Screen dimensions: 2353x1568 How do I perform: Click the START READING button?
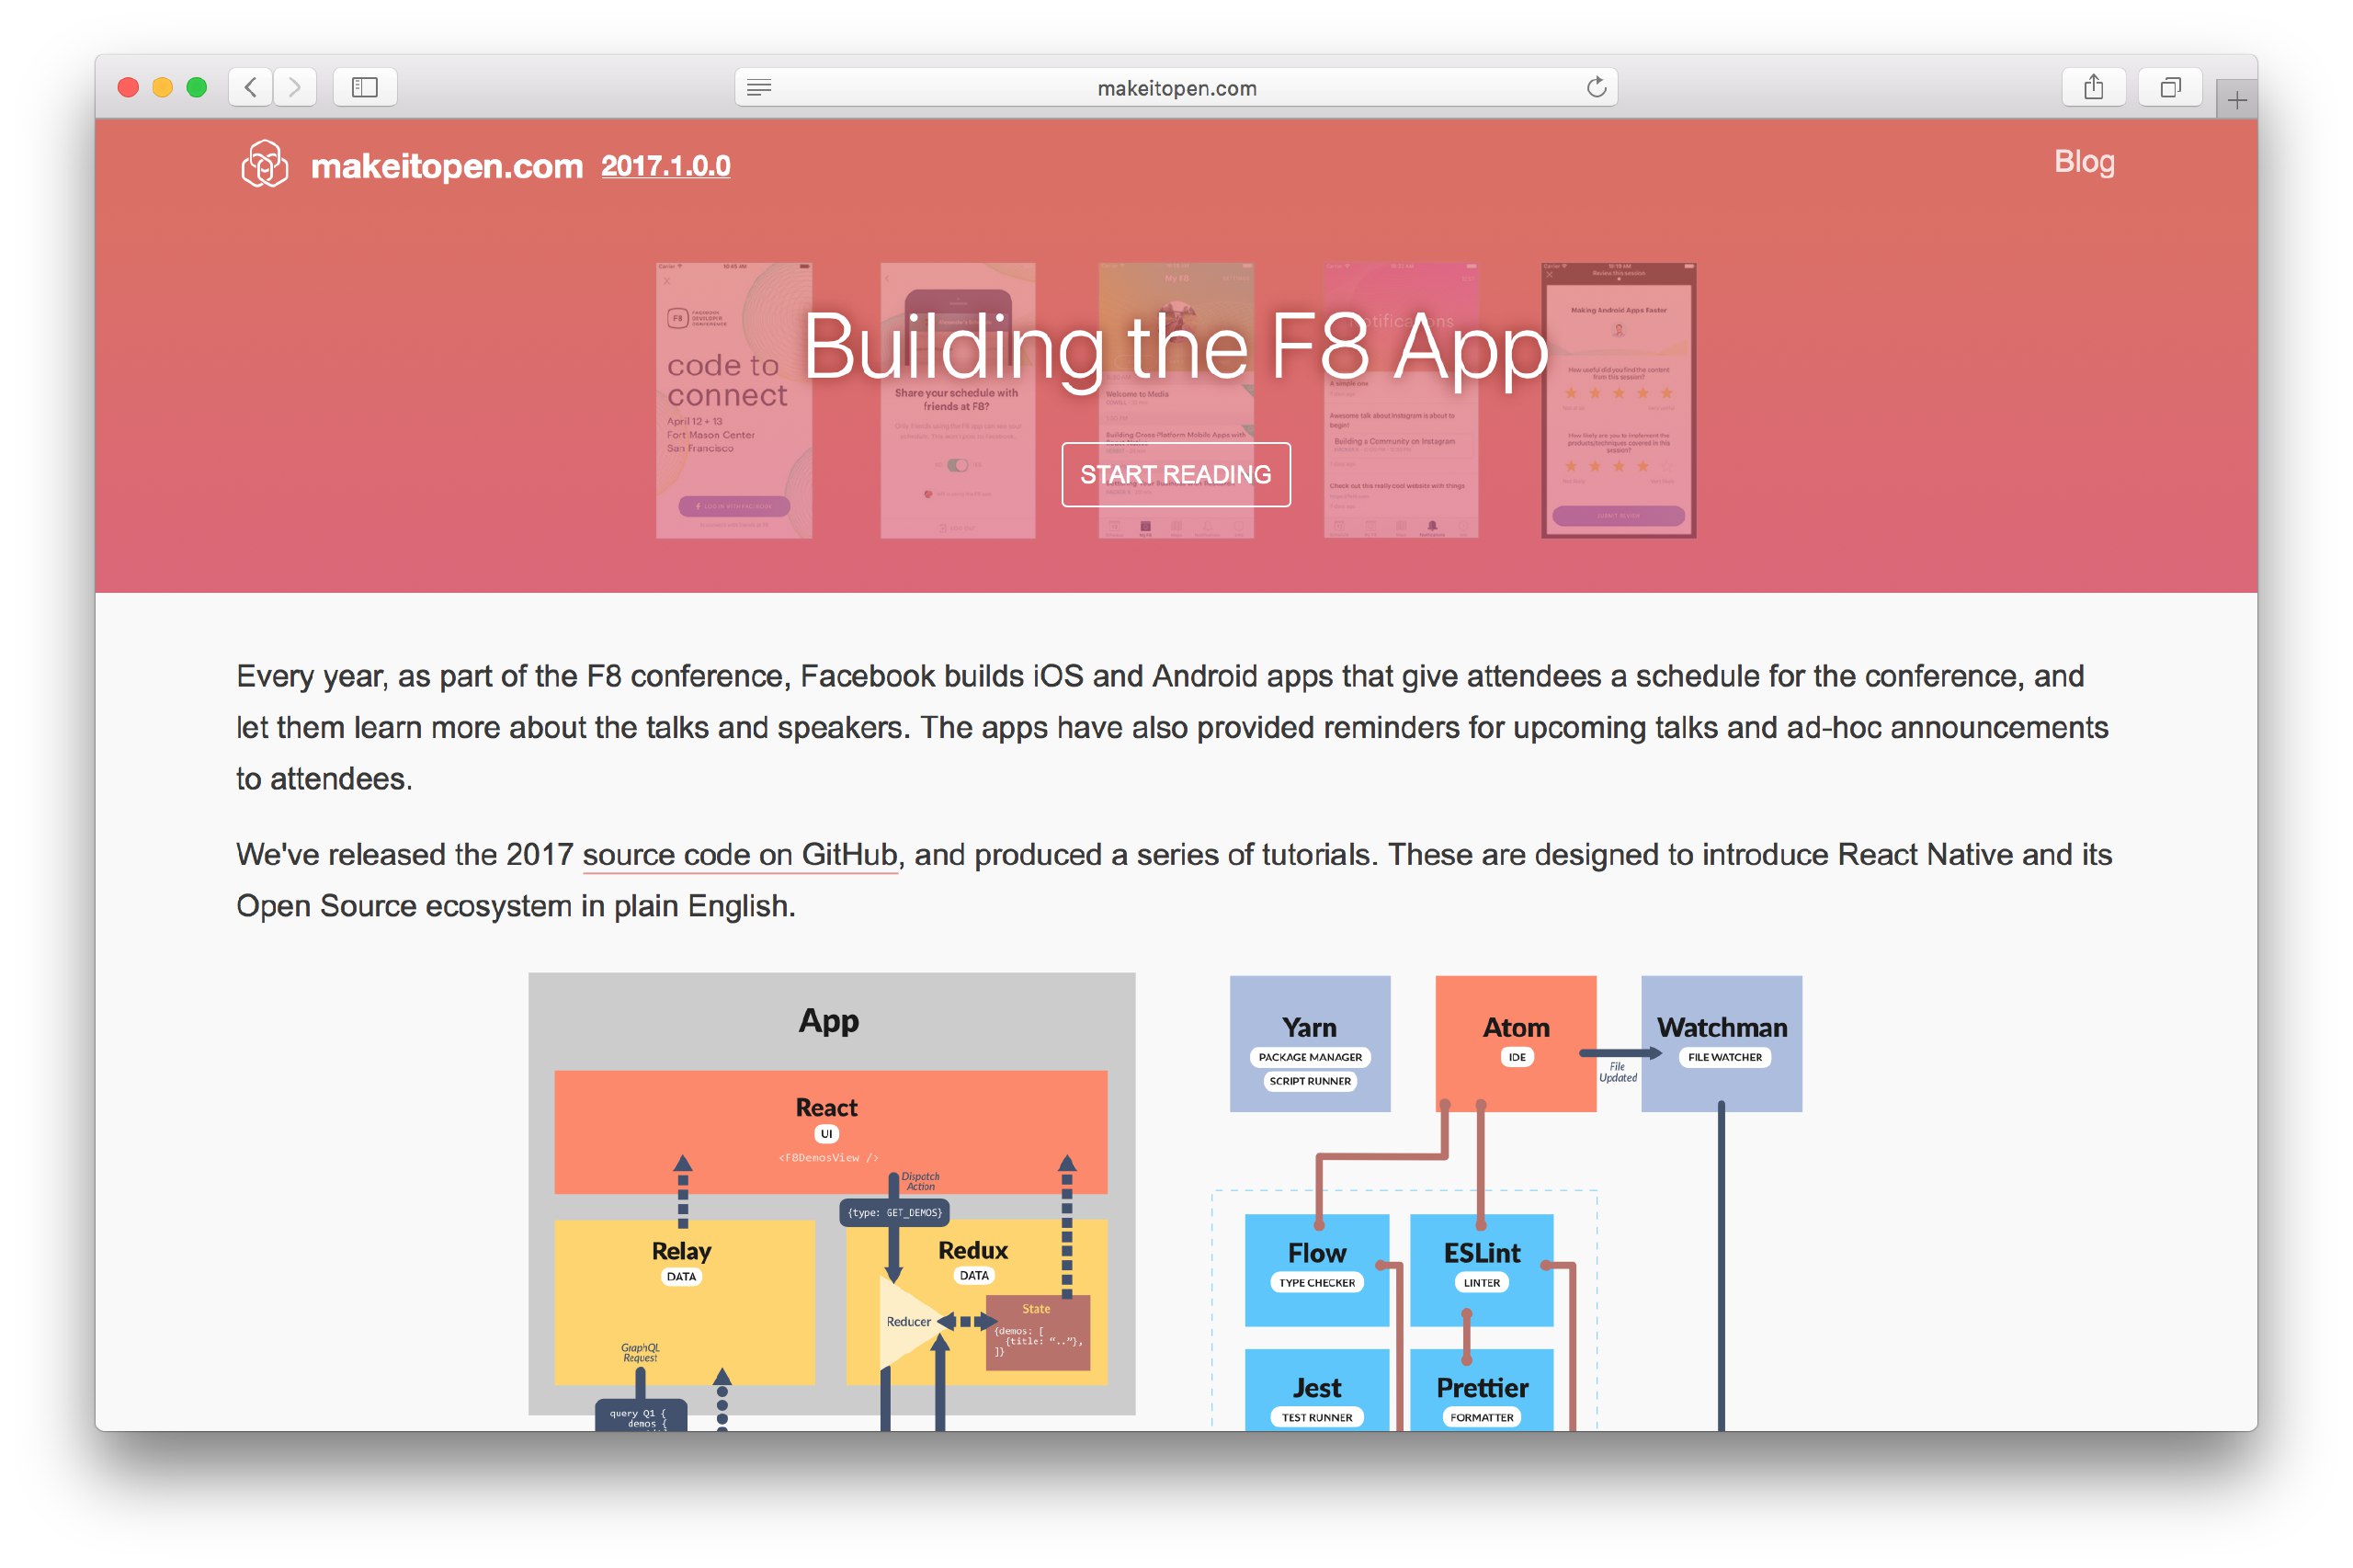(x=1175, y=474)
